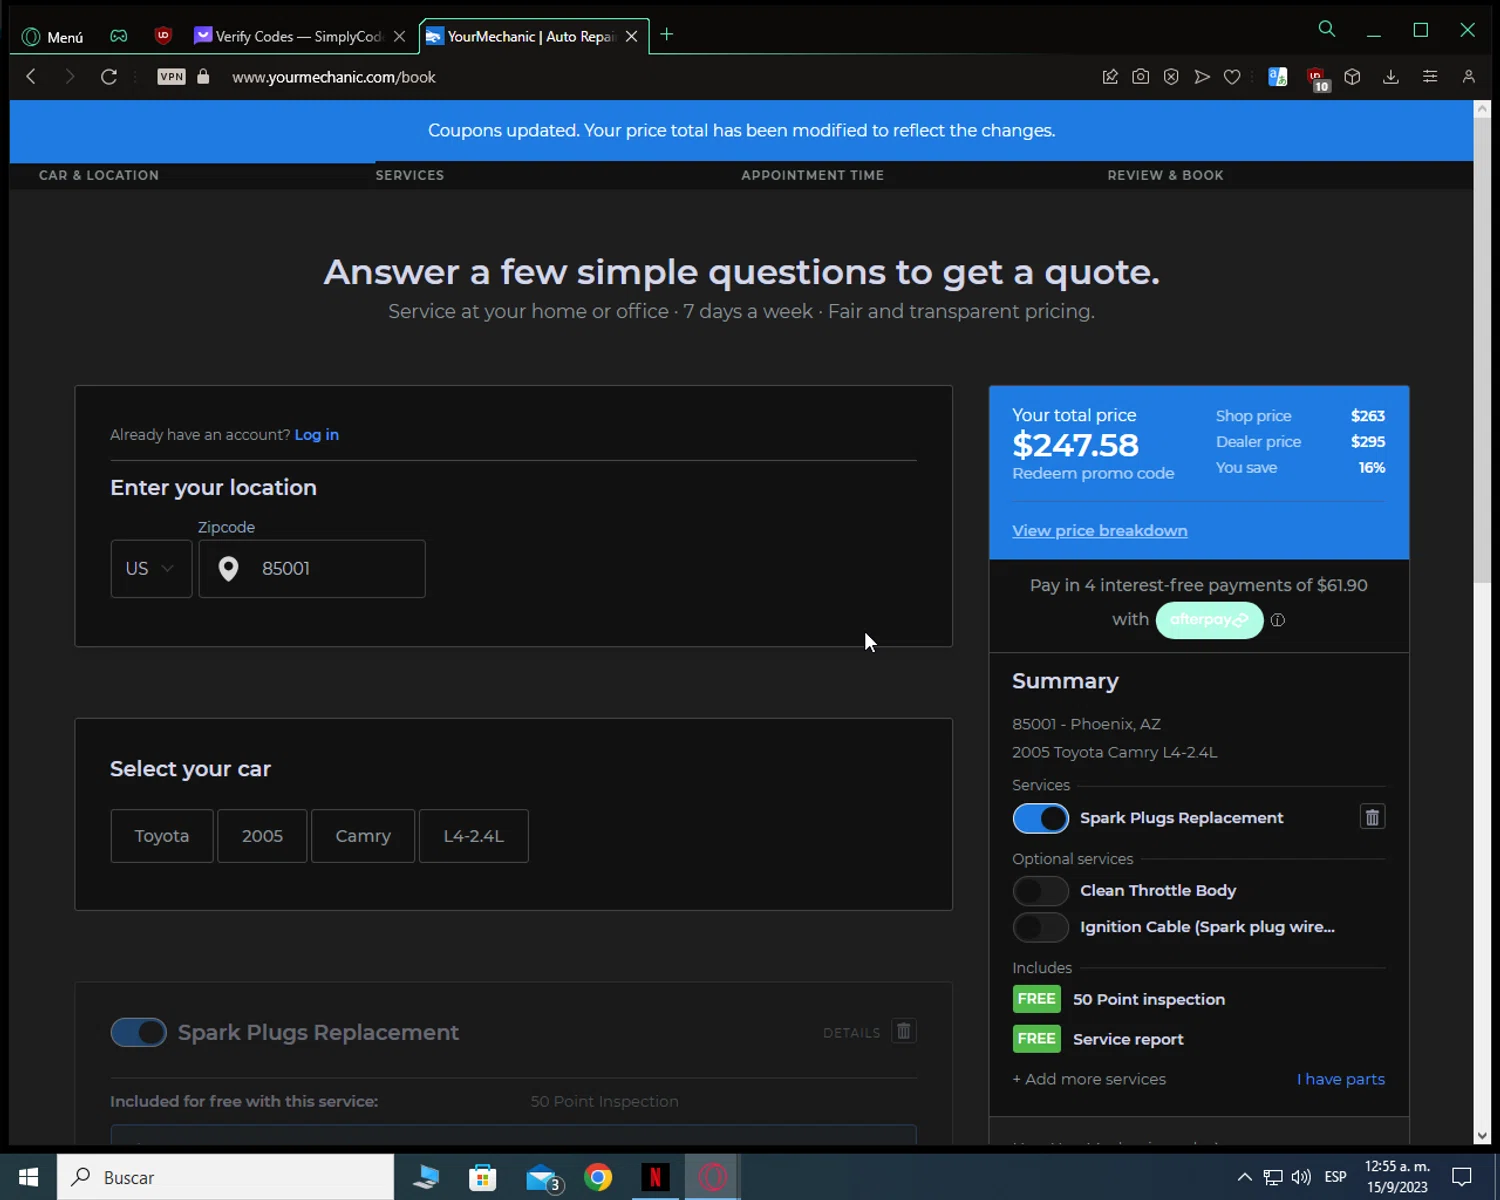1500x1200 pixels.
Task: Click the crossed-circle ad blocker icon
Action: [x=1171, y=76]
